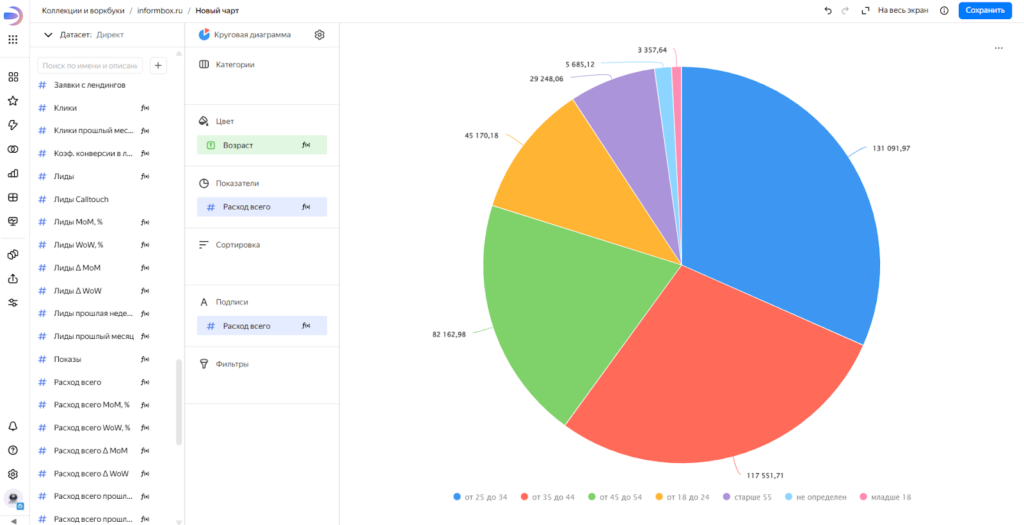Viewport: 1024px width, 525px height.
Task: Open the apps grid icon below logo
Action: (x=13, y=39)
